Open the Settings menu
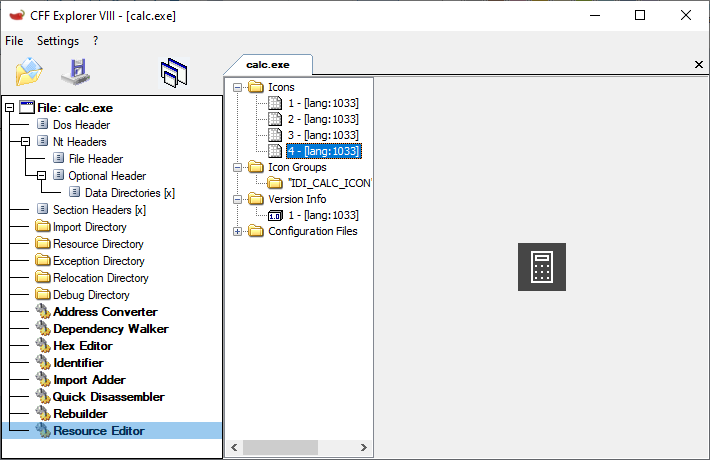 [58, 41]
